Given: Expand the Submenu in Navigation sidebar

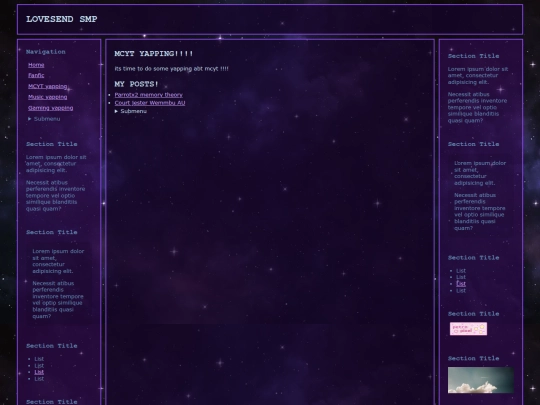Looking at the screenshot, I should [44, 119].
